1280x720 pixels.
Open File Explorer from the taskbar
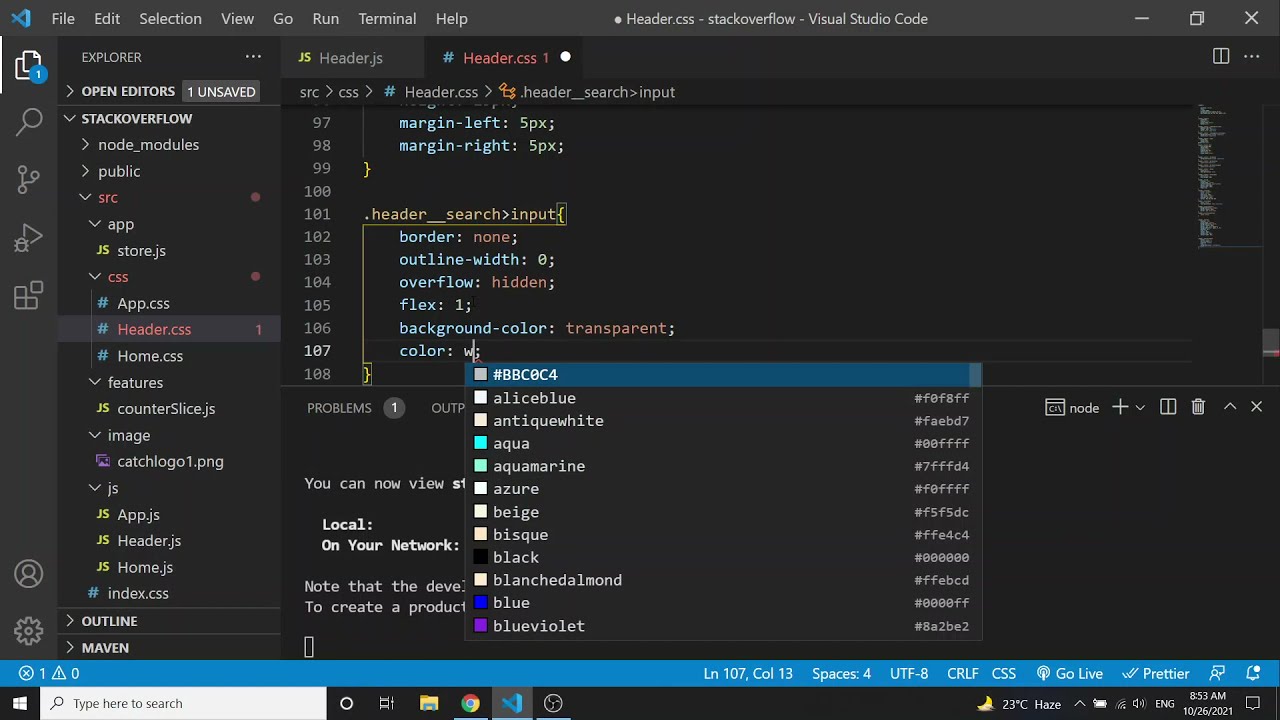tap(429, 703)
